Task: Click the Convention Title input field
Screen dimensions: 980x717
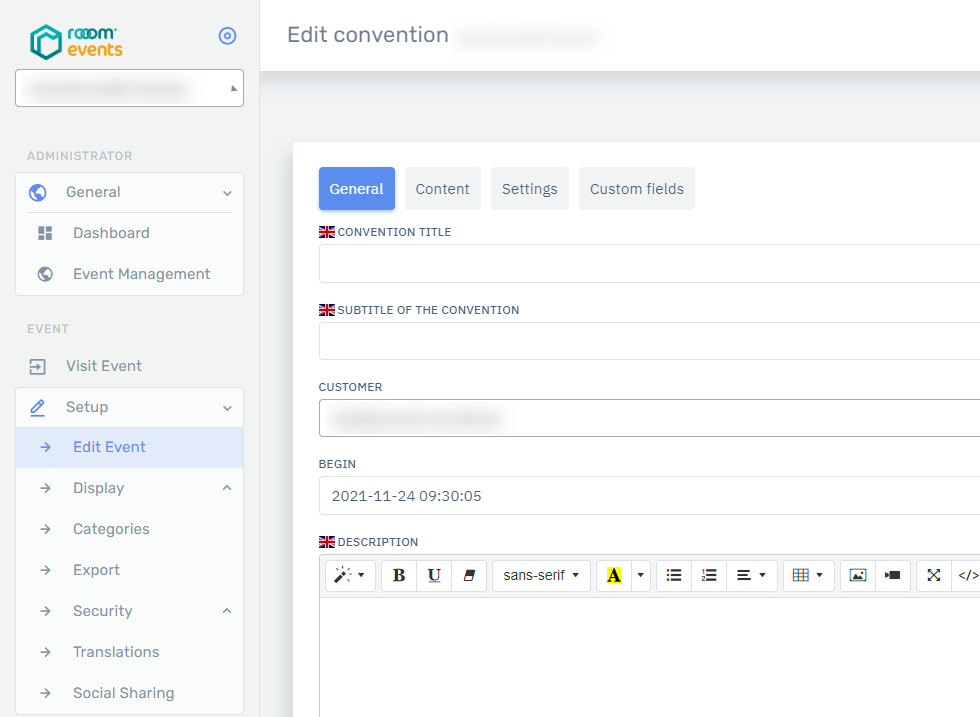Action: click(x=649, y=264)
